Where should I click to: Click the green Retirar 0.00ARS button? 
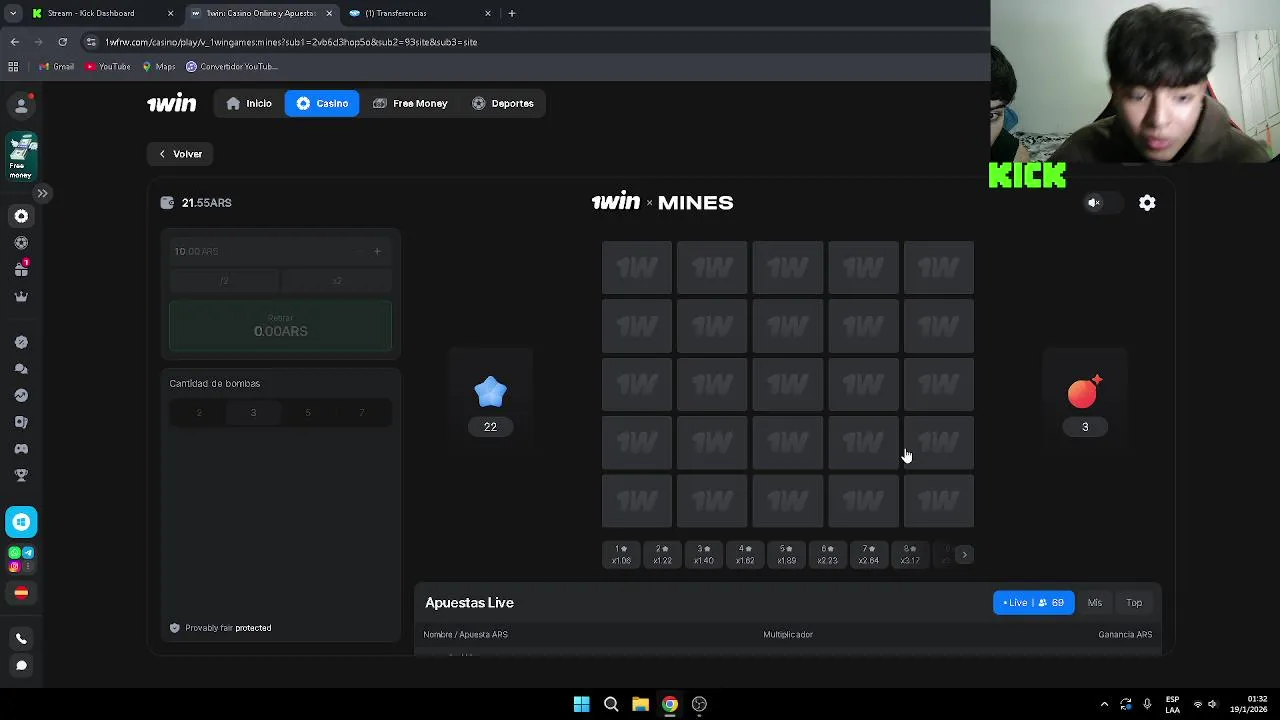(x=280, y=326)
